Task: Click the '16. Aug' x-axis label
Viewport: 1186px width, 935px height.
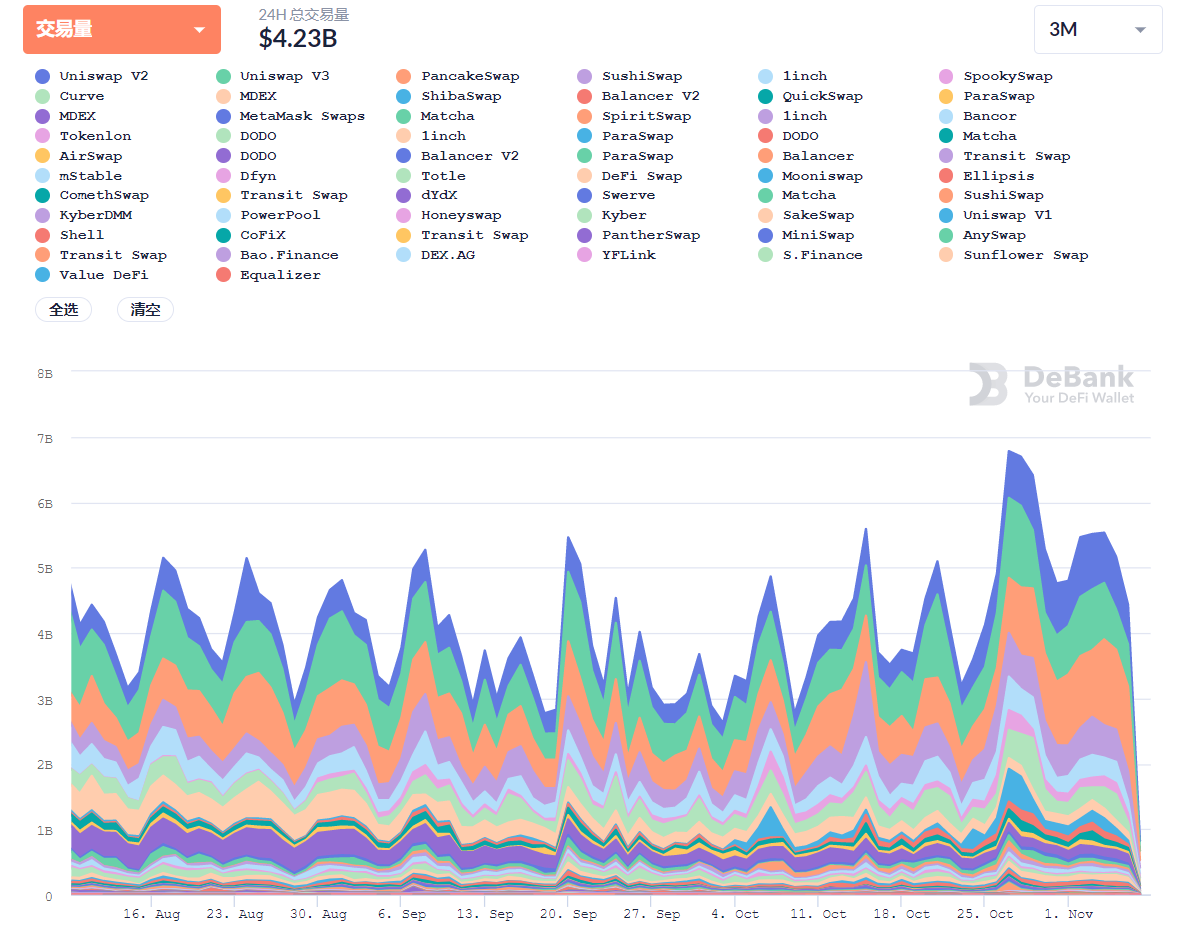Action: click(x=152, y=914)
